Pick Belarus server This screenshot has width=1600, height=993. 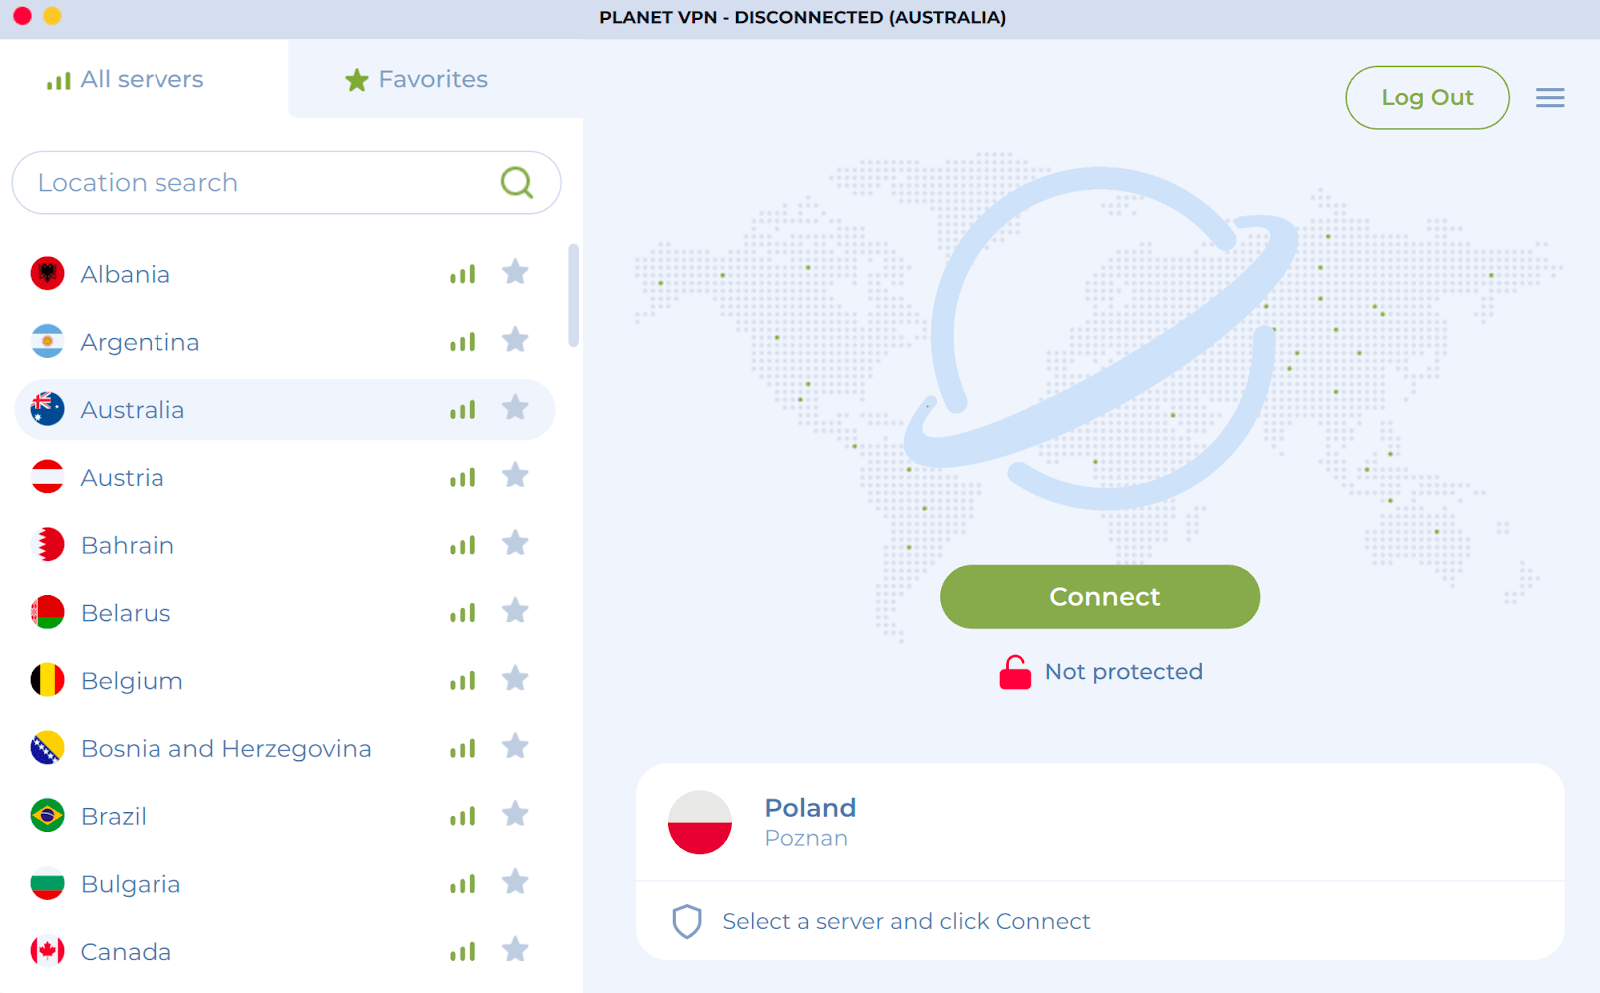(x=285, y=613)
